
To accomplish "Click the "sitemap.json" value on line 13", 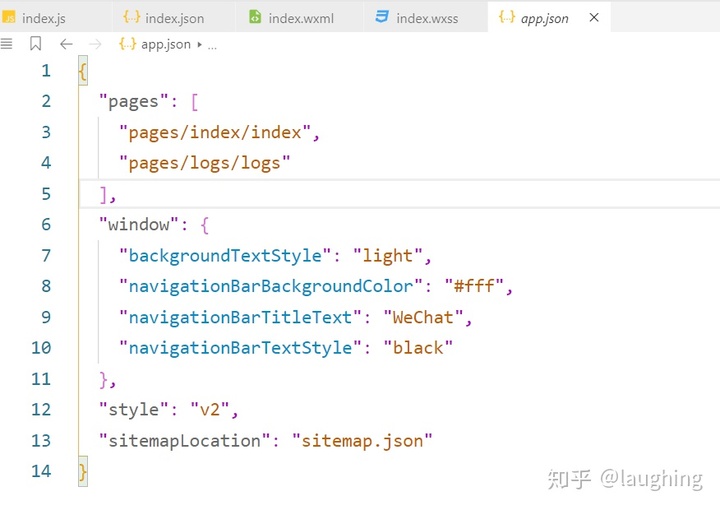I will coord(362,440).
